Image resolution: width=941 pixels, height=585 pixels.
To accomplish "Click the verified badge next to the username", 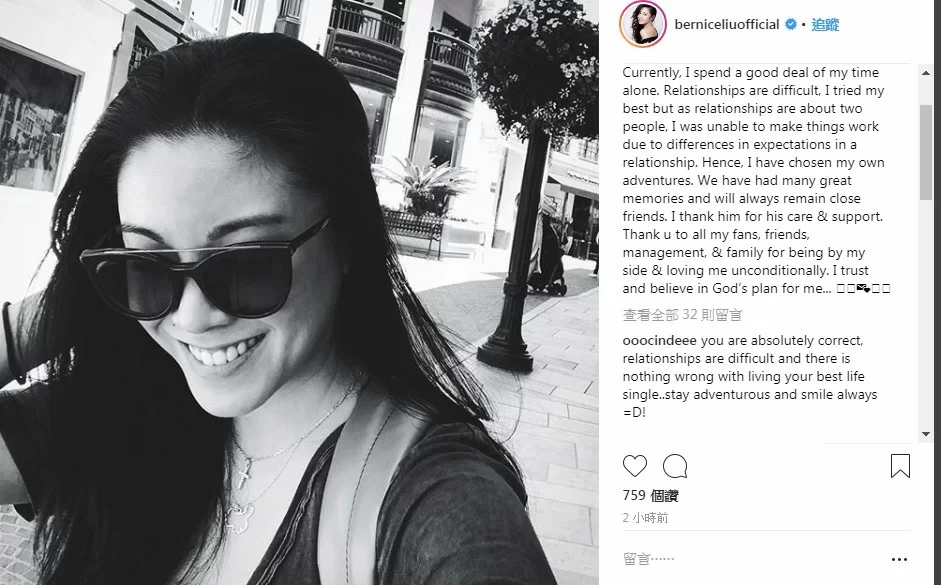I will tap(790, 25).
